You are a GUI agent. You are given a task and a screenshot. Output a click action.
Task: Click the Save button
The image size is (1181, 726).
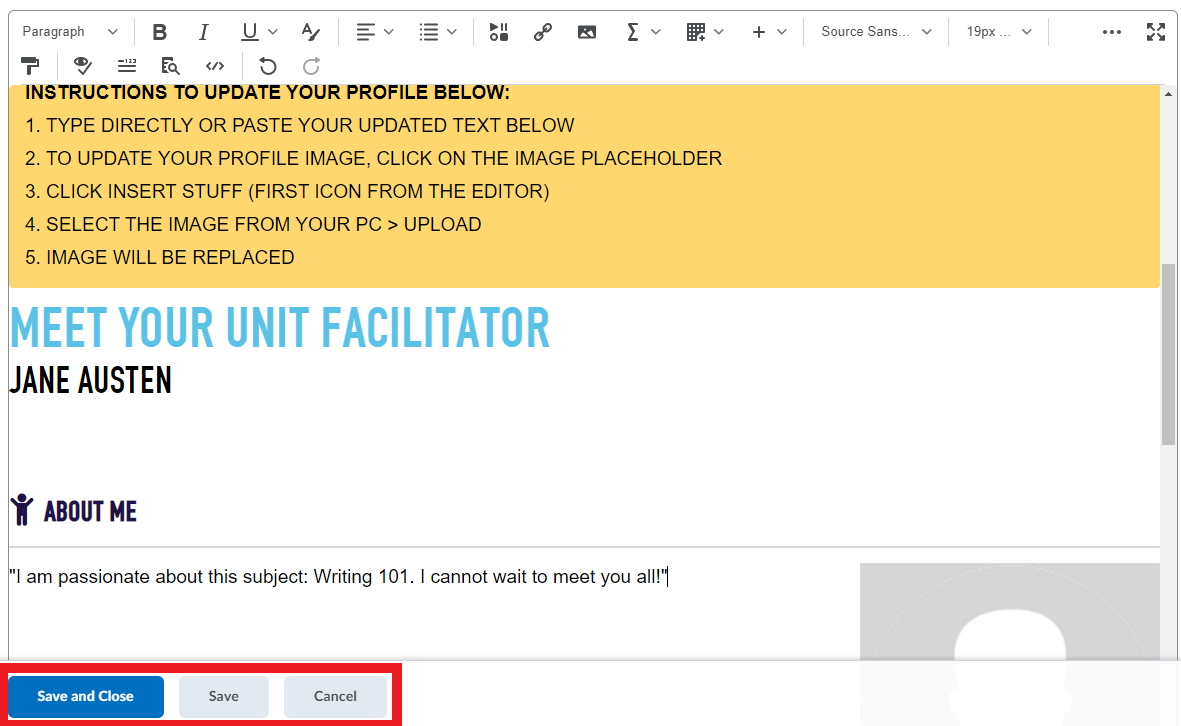(x=224, y=697)
